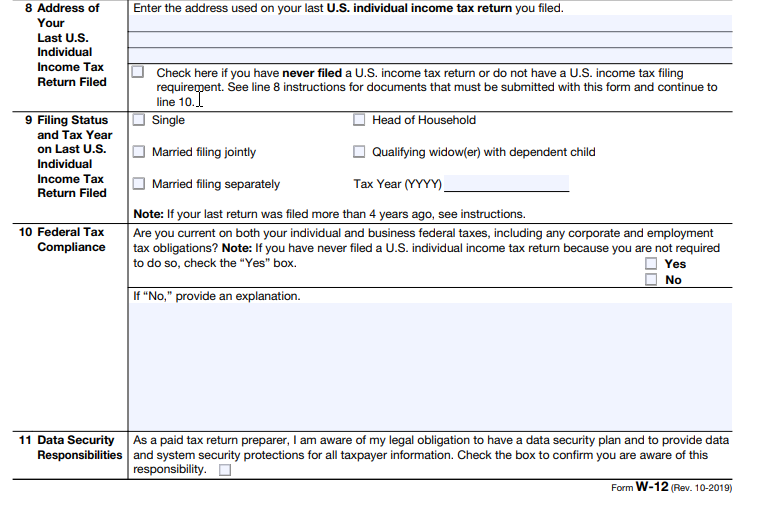The height and width of the screenshot is (524, 769).
Task: Click the "Note: If your last return" text
Action: pyautogui.click(x=329, y=214)
